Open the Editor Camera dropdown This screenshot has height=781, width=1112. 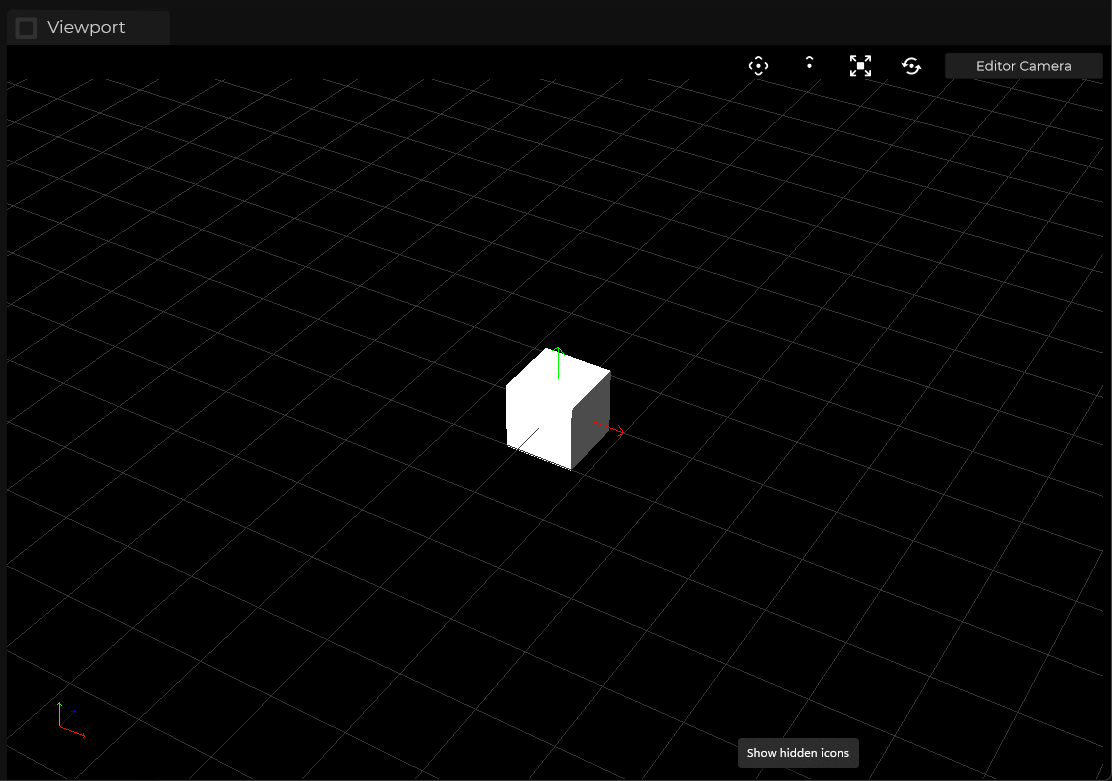point(1023,66)
